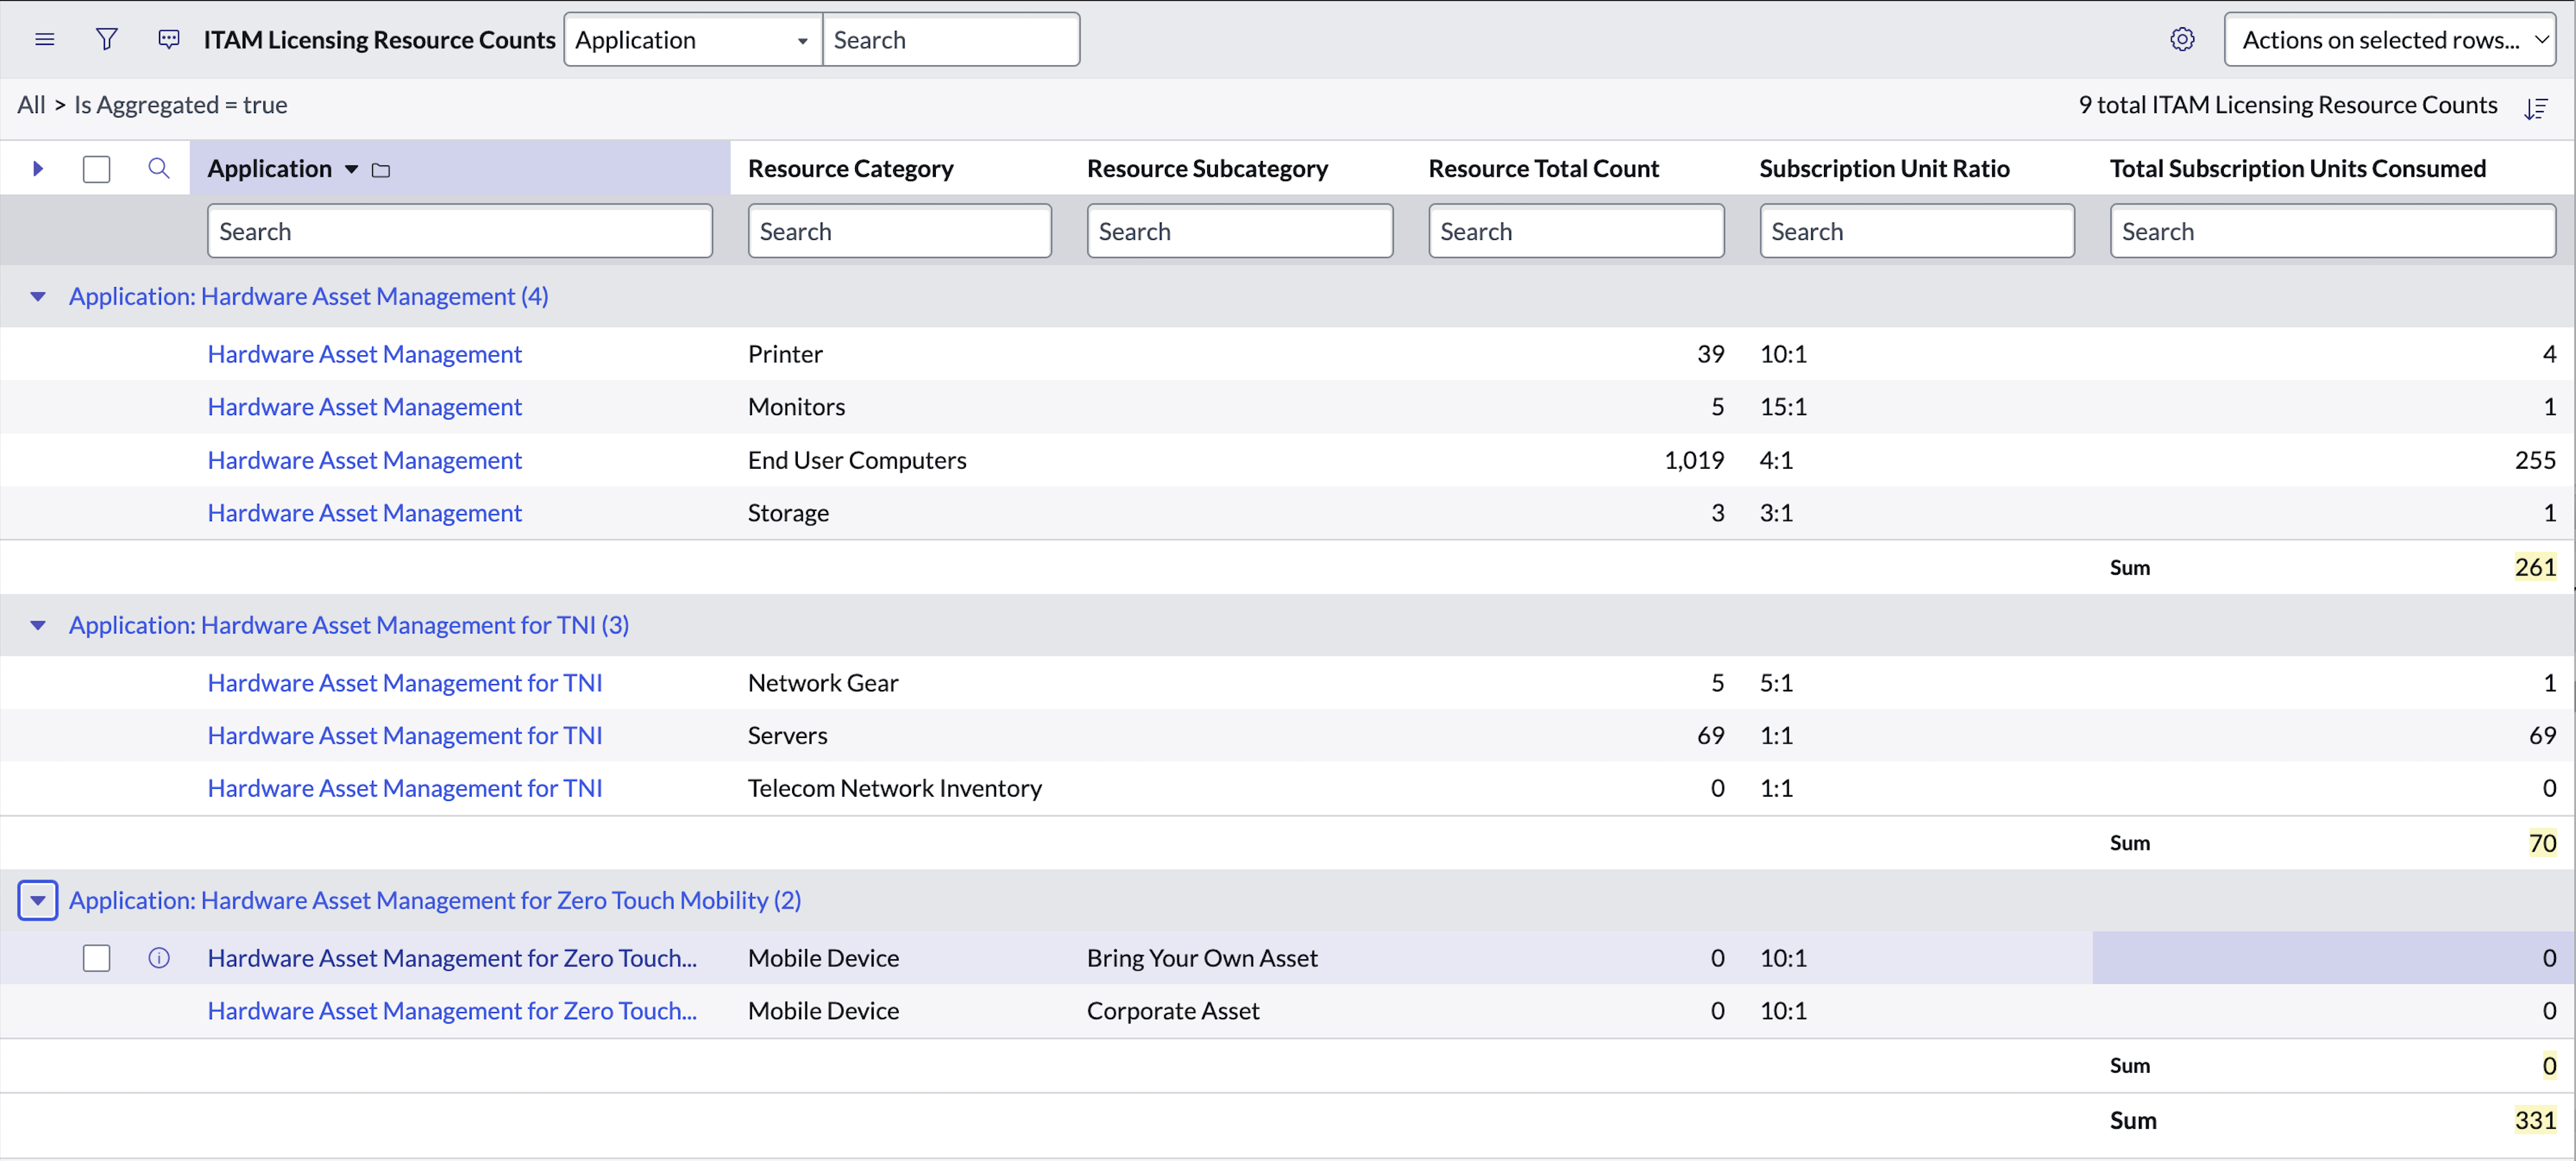Viewport: 2576px width, 1161px height.
Task: Focus the Resource Subcategory column search field
Action: pyautogui.click(x=1240, y=231)
